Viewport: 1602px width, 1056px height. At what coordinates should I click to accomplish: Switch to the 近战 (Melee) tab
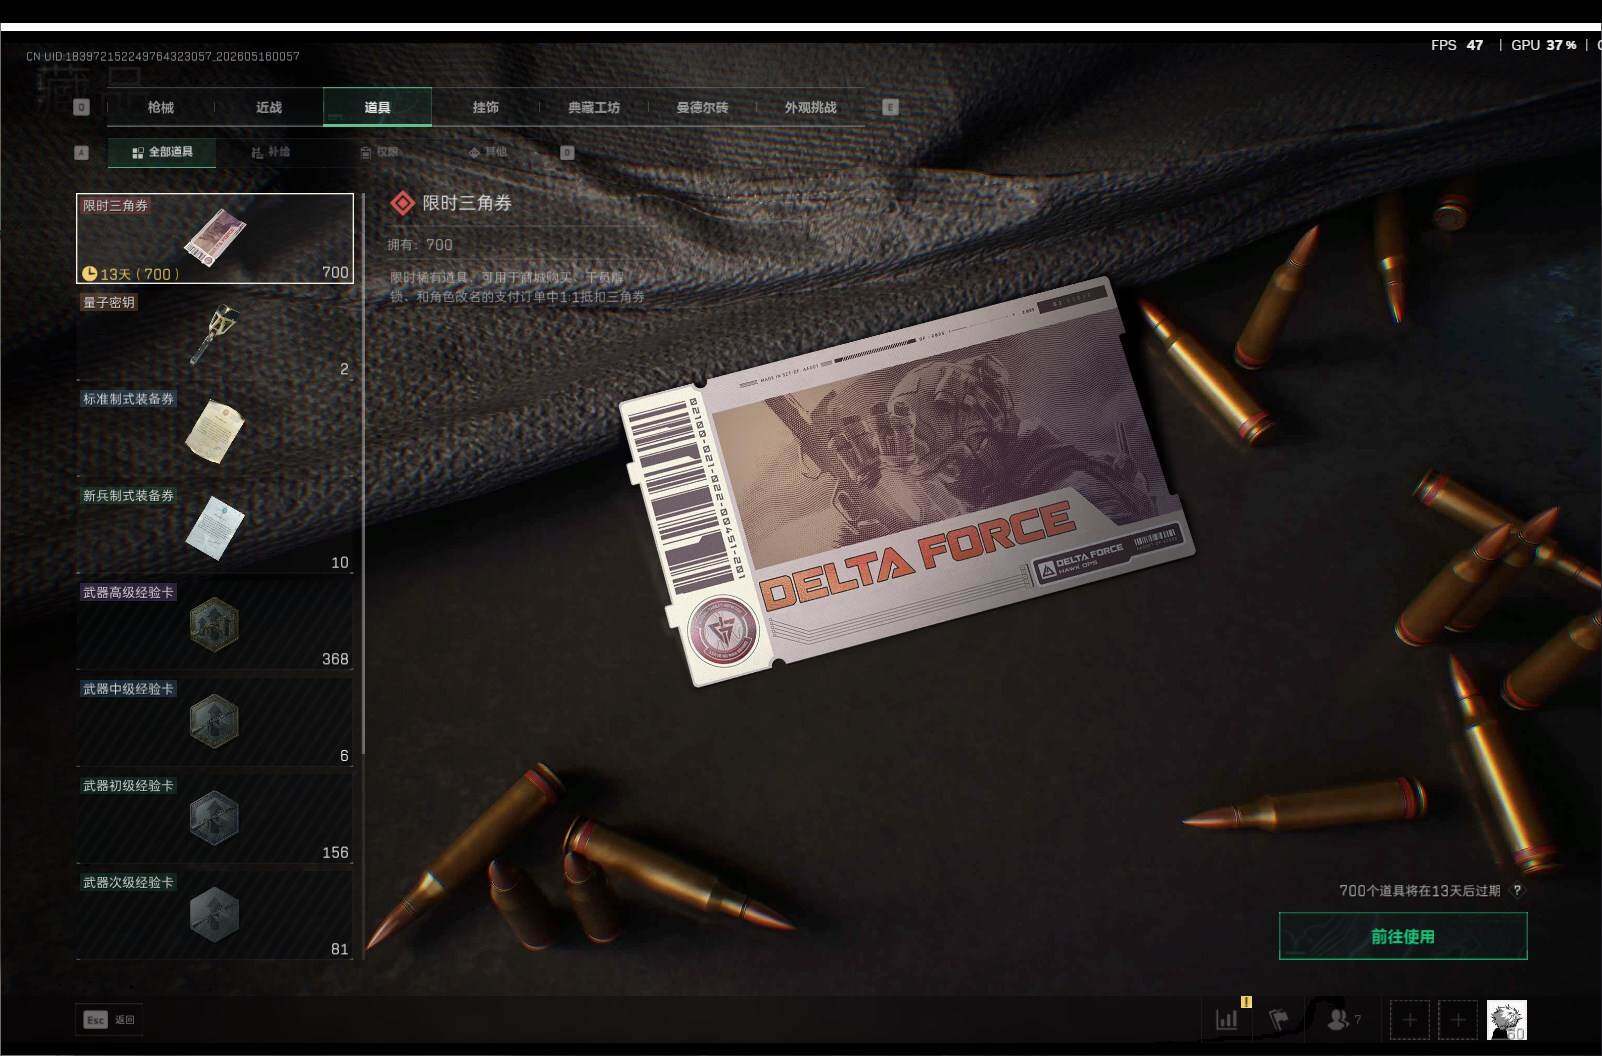click(269, 107)
